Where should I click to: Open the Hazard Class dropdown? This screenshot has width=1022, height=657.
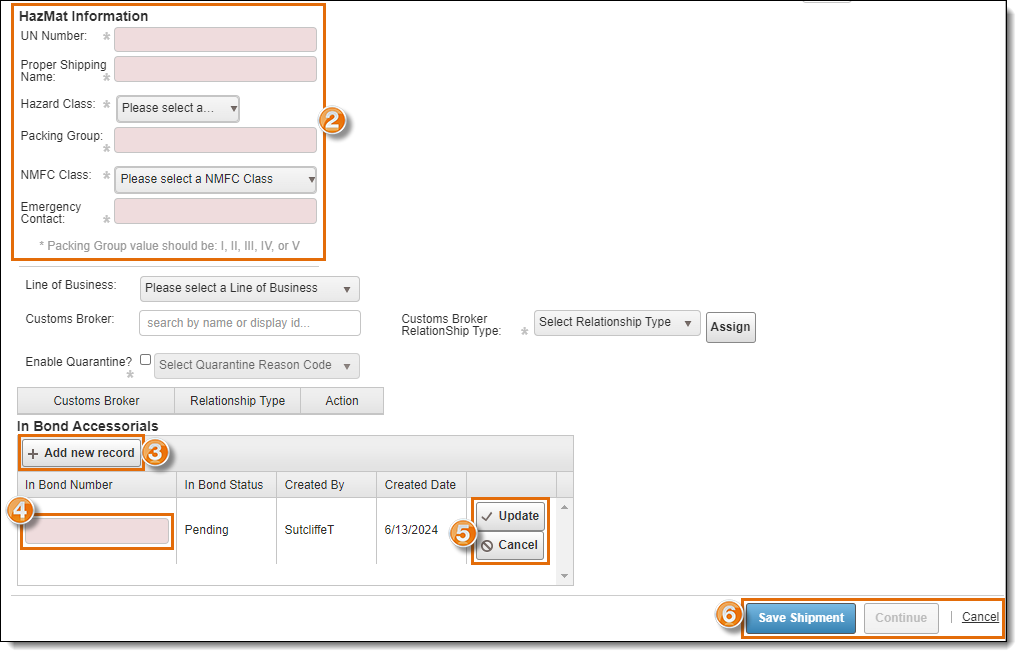[x=178, y=108]
